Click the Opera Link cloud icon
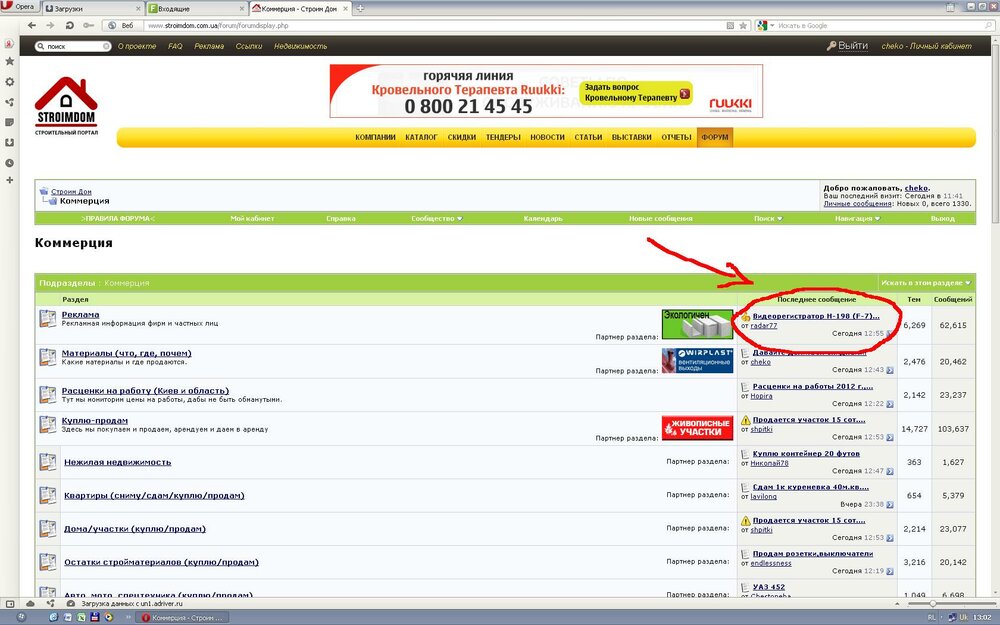1000x625 pixels. (x=30, y=603)
